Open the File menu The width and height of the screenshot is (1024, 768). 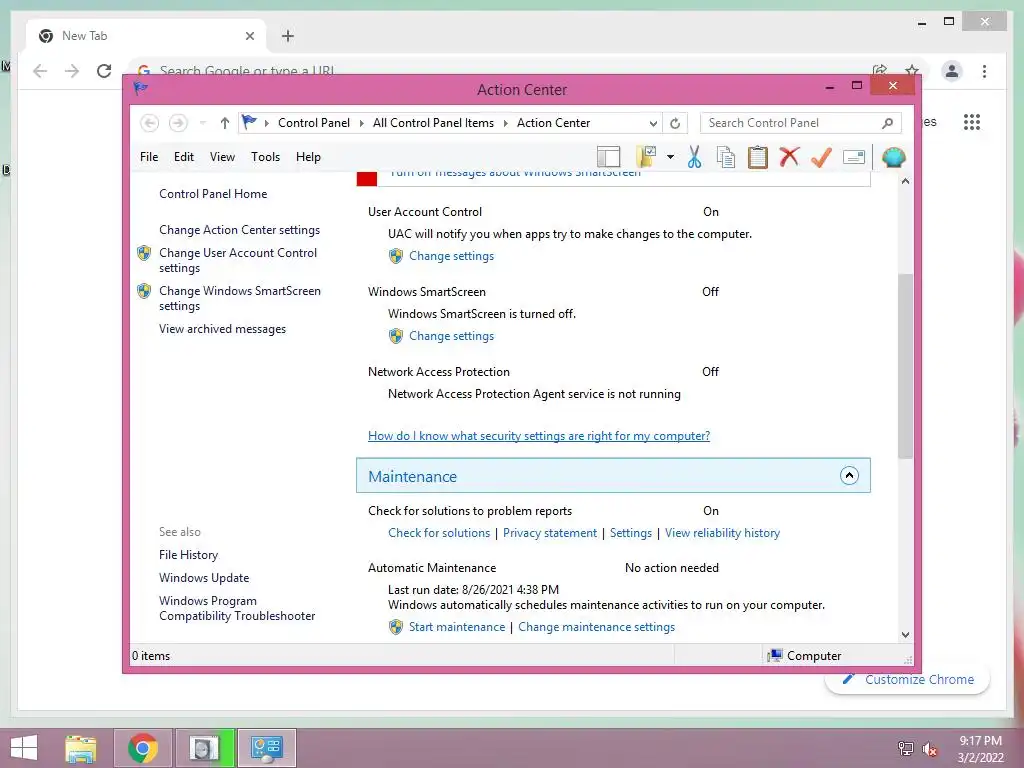149,157
